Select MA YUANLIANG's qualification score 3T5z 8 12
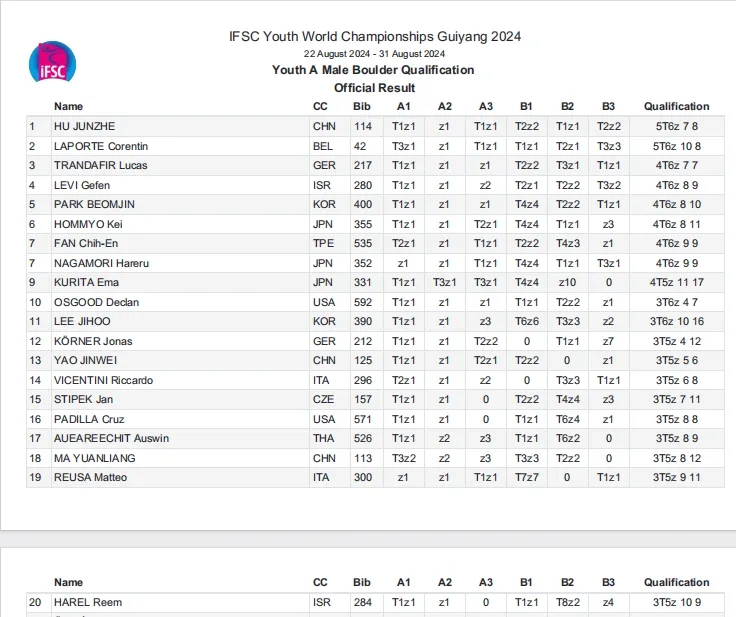Image resolution: width=736 pixels, height=617 pixels. [x=676, y=458]
